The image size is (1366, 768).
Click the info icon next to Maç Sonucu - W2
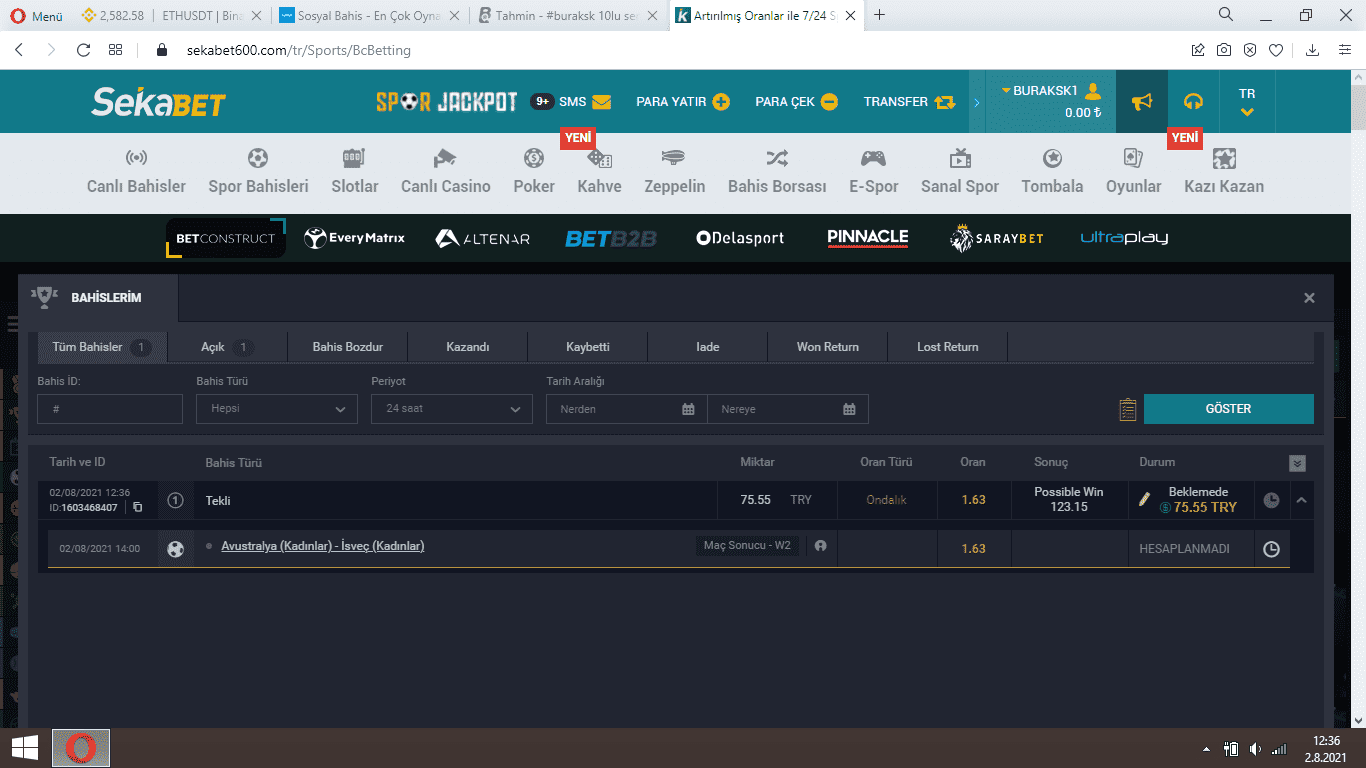pos(821,546)
